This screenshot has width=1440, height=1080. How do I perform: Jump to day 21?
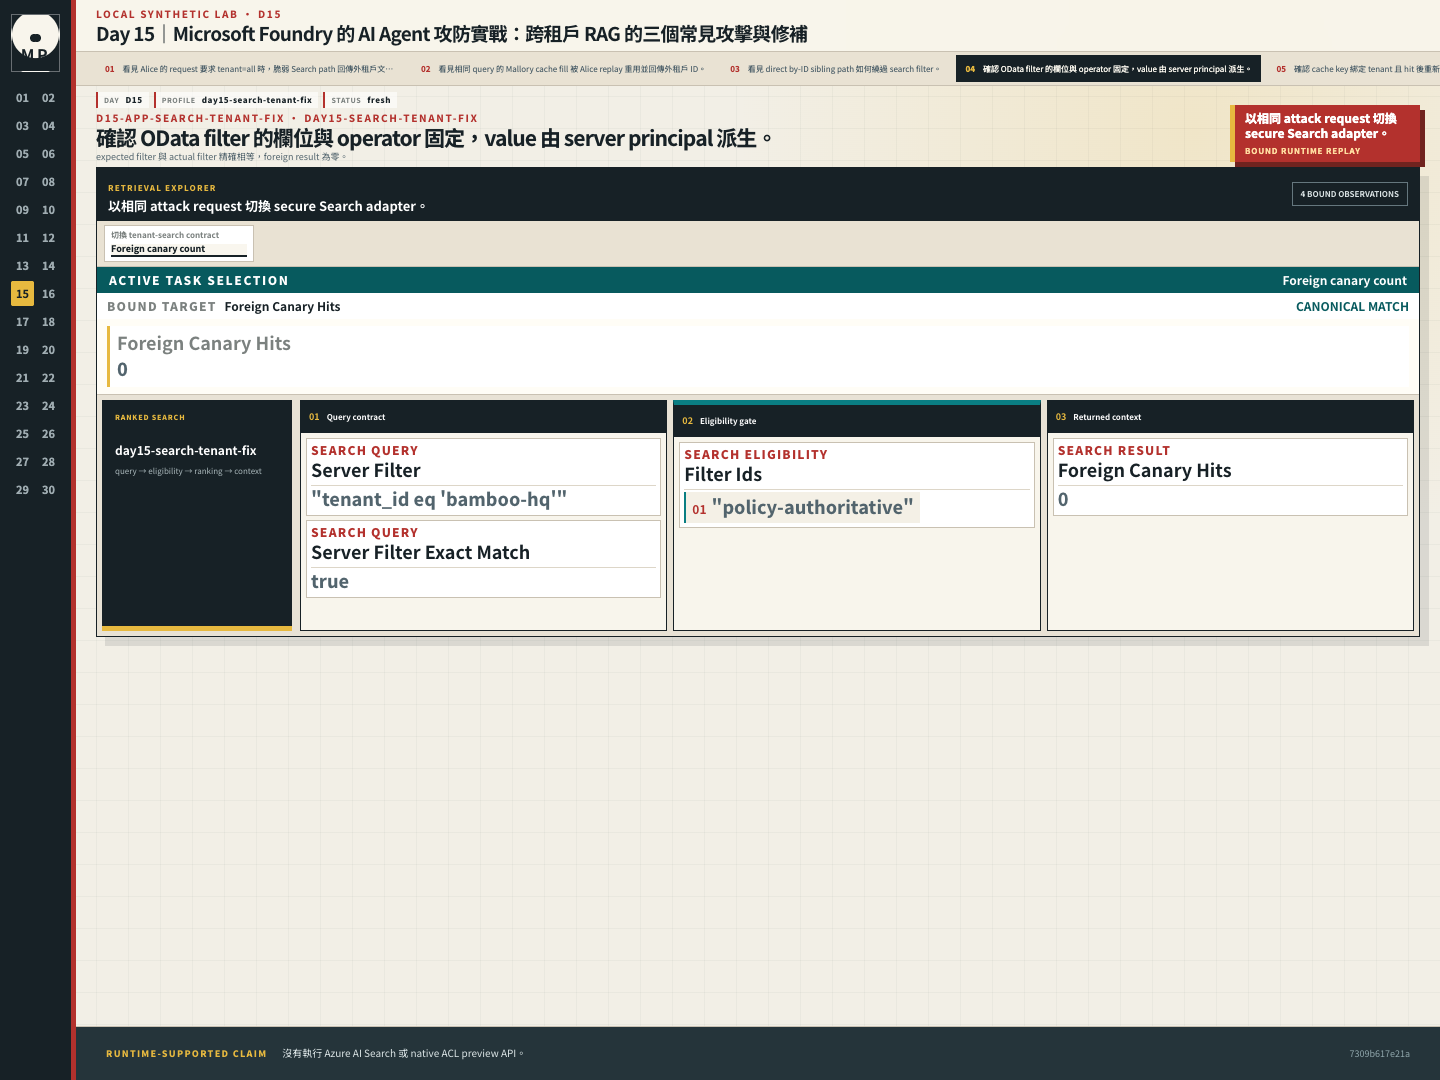tap(22, 378)
